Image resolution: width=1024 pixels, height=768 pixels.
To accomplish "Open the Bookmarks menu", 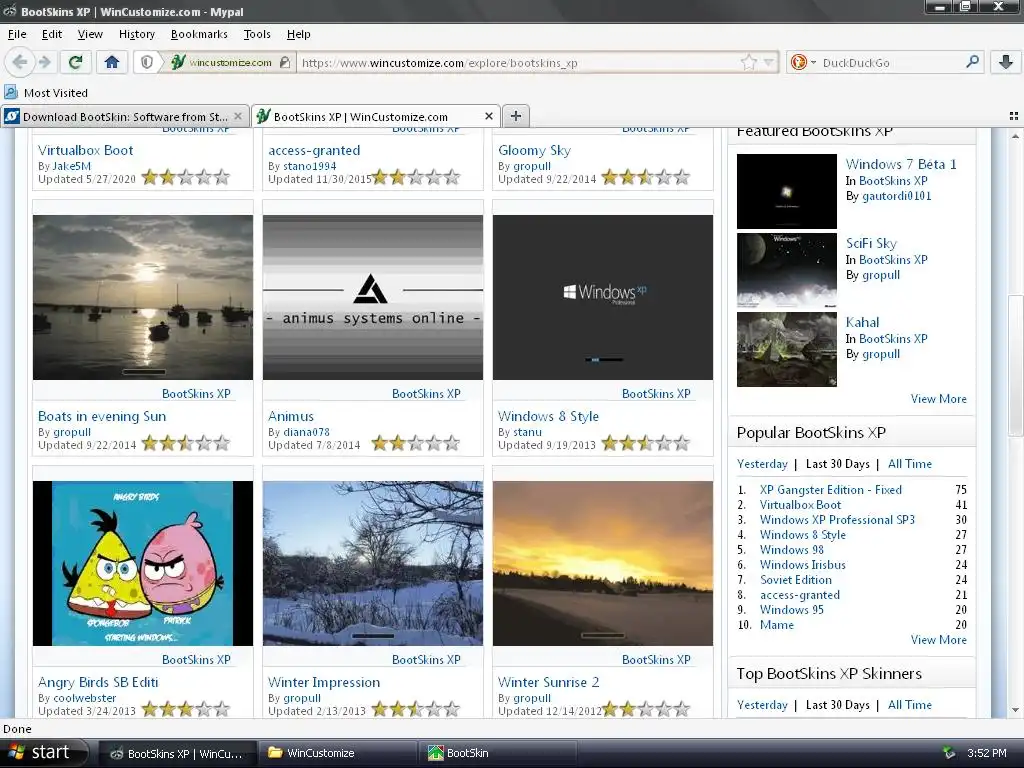I will (199, 34).
